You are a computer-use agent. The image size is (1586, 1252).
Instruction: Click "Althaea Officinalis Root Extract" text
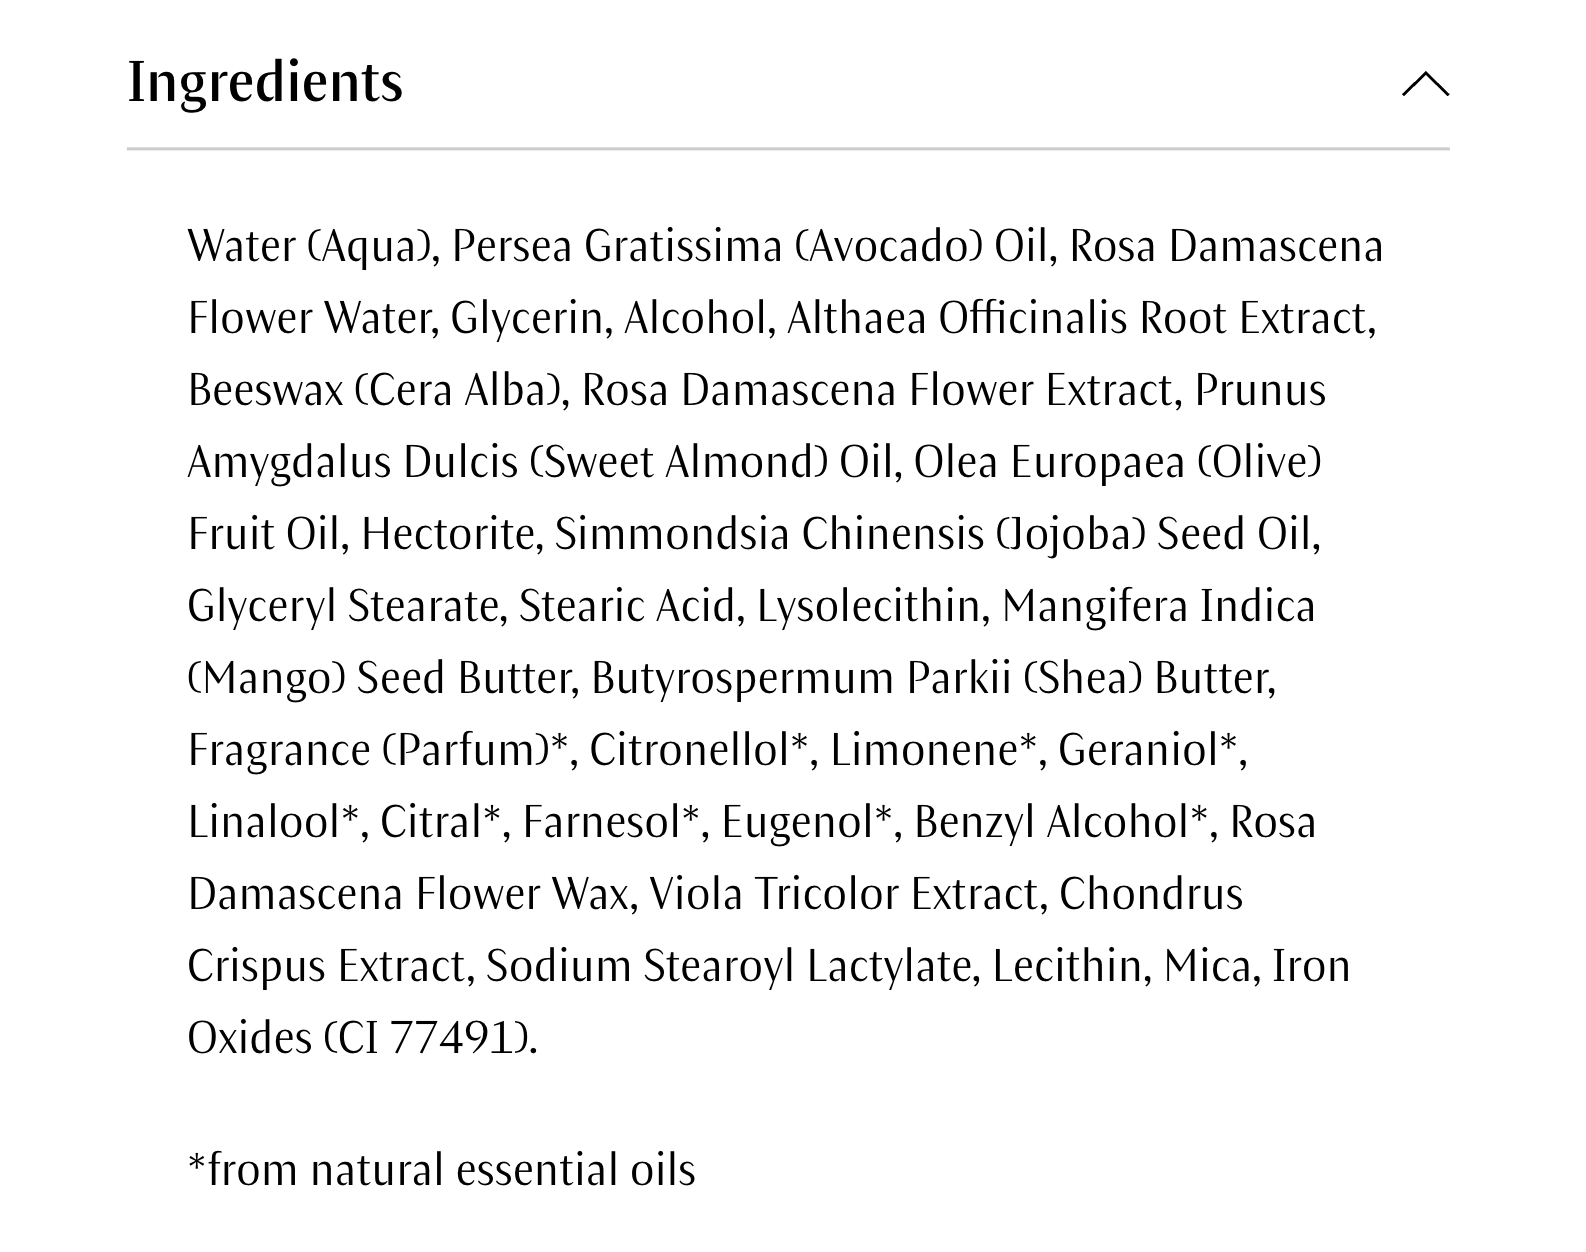tap(1080, 318)
